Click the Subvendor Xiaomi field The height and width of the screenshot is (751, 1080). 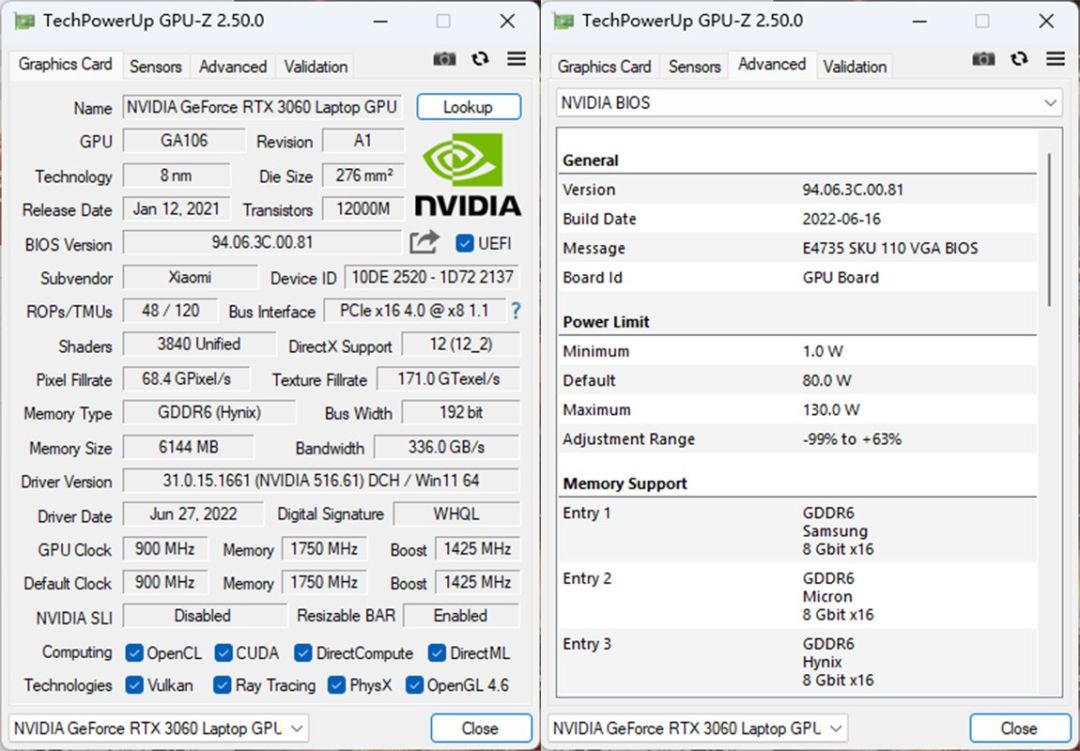click(190, 277)
